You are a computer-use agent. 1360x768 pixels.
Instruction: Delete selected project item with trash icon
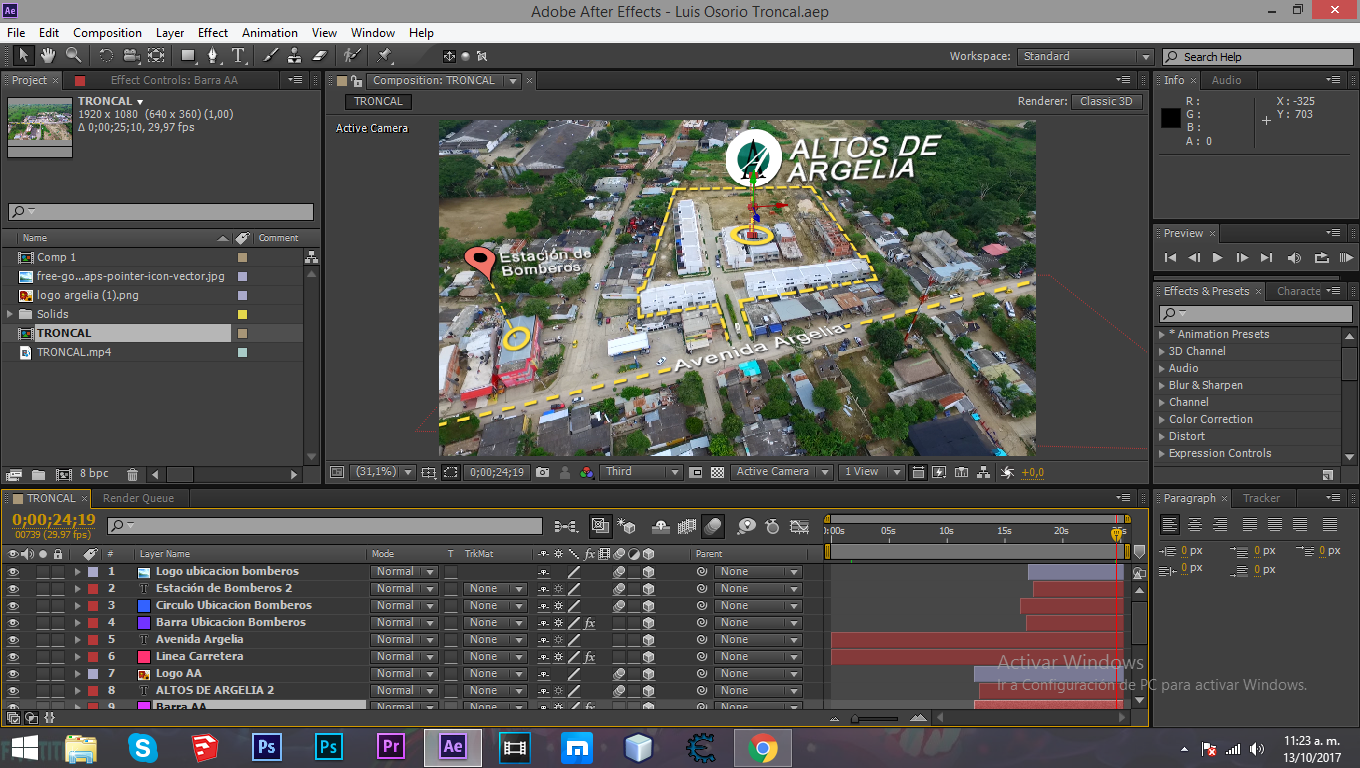[x=132, y=474]
